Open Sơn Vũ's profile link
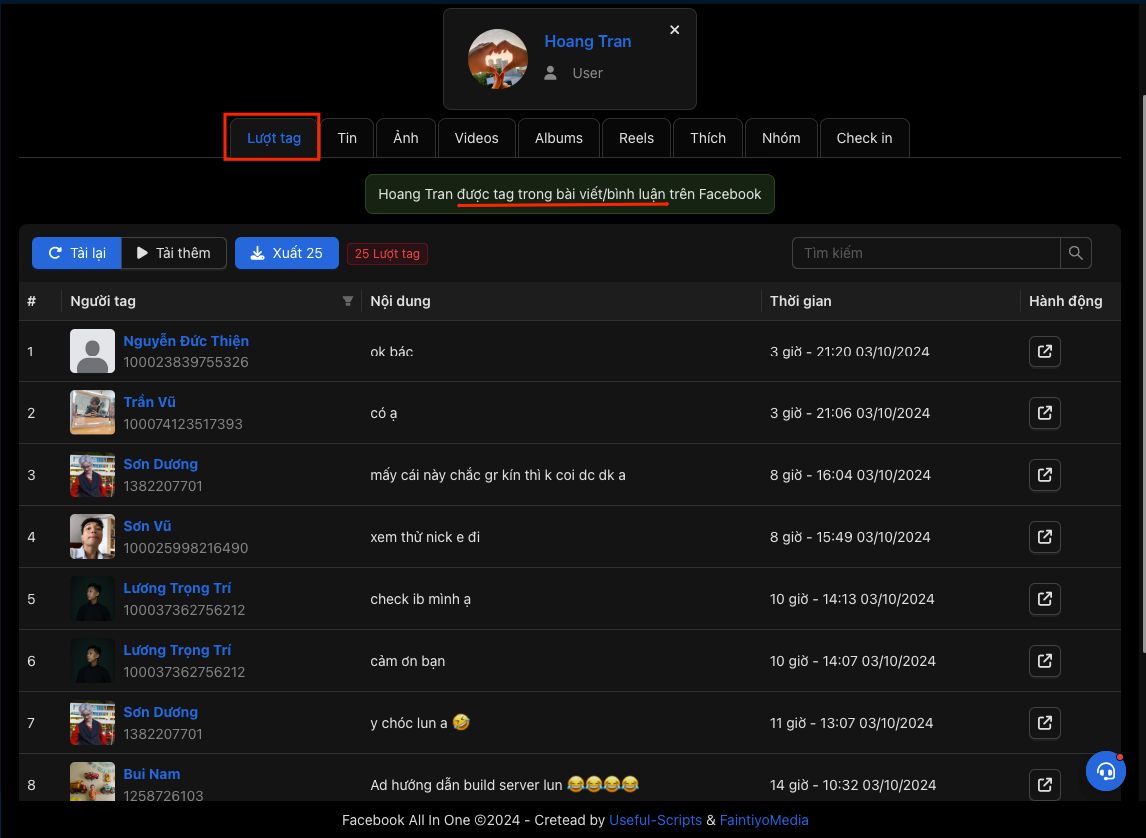 147,526
